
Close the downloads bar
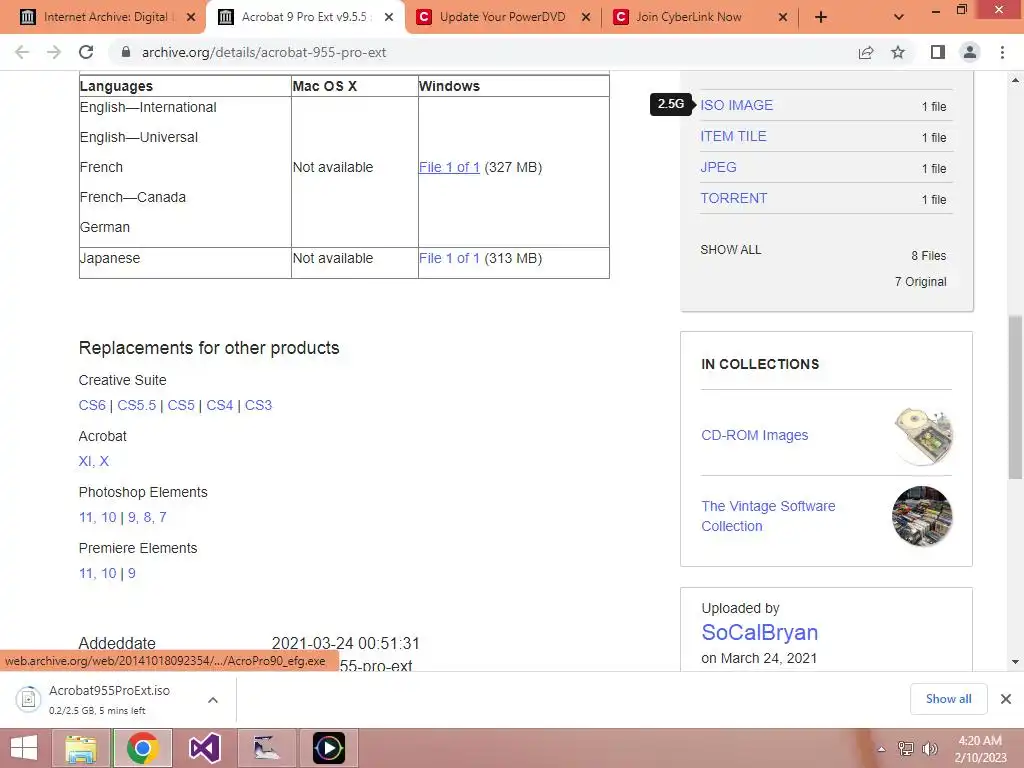1006,699
